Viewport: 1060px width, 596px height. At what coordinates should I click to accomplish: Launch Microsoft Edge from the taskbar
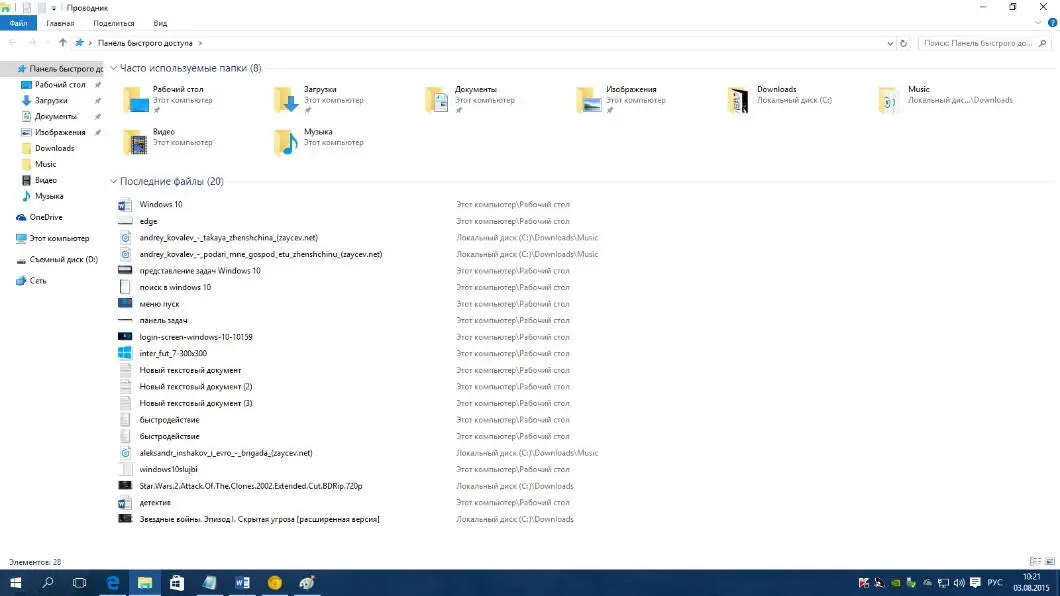point(112,582)
